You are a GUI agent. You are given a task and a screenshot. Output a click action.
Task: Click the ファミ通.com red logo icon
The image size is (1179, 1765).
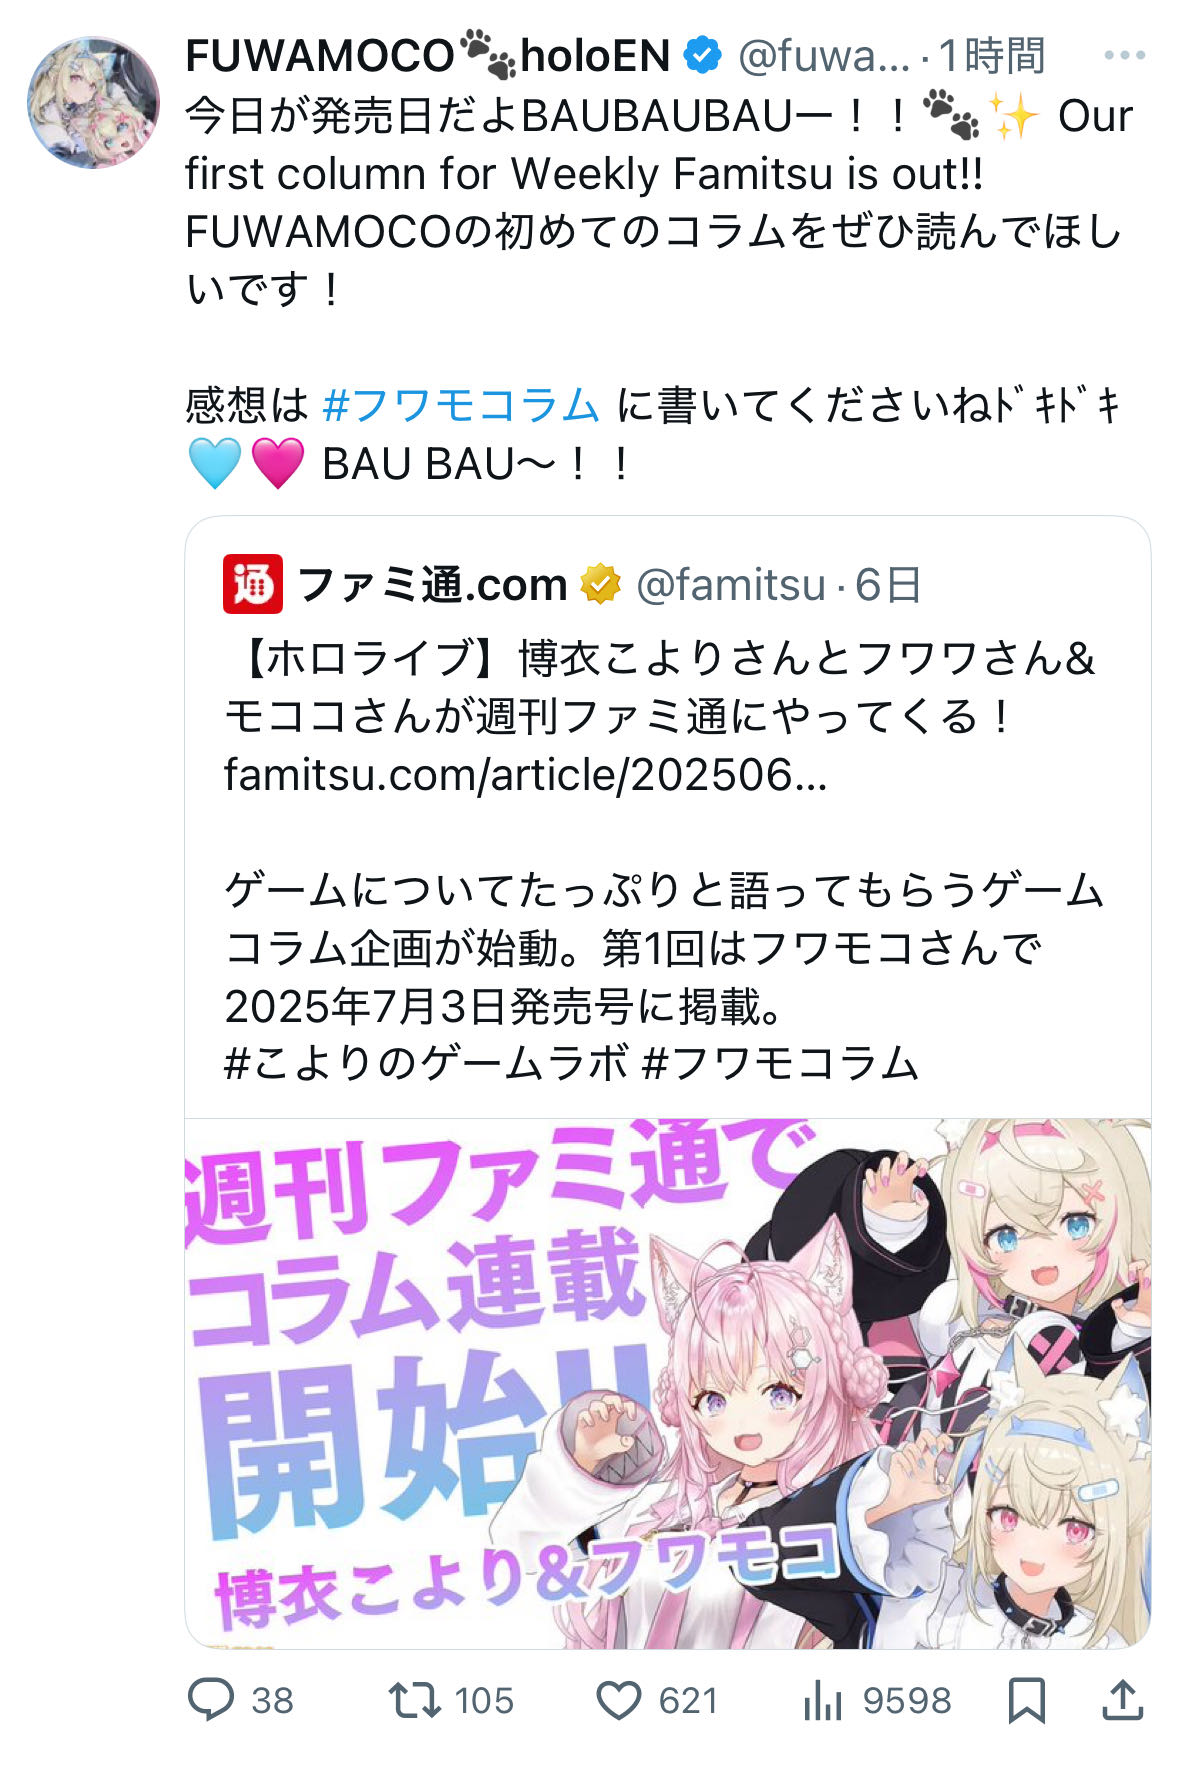tap(253, 584)
